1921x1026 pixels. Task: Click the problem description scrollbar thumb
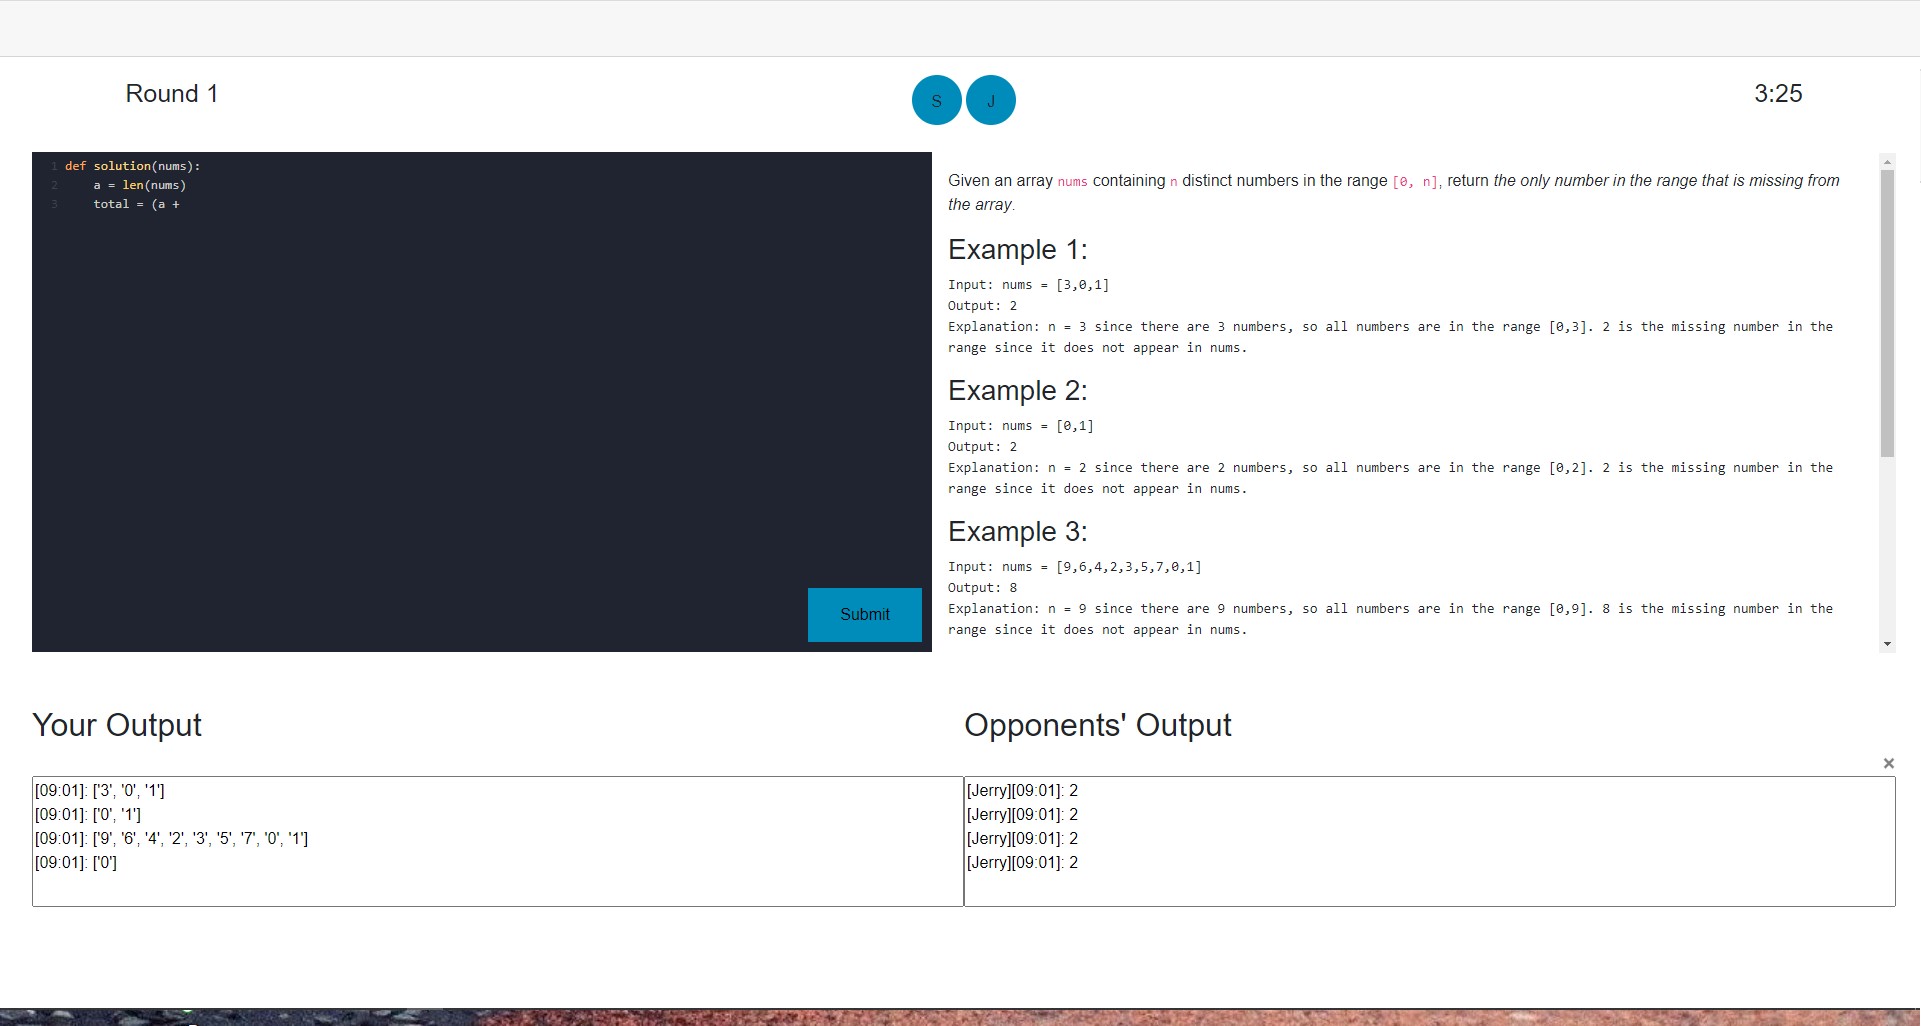point(1887,313)
